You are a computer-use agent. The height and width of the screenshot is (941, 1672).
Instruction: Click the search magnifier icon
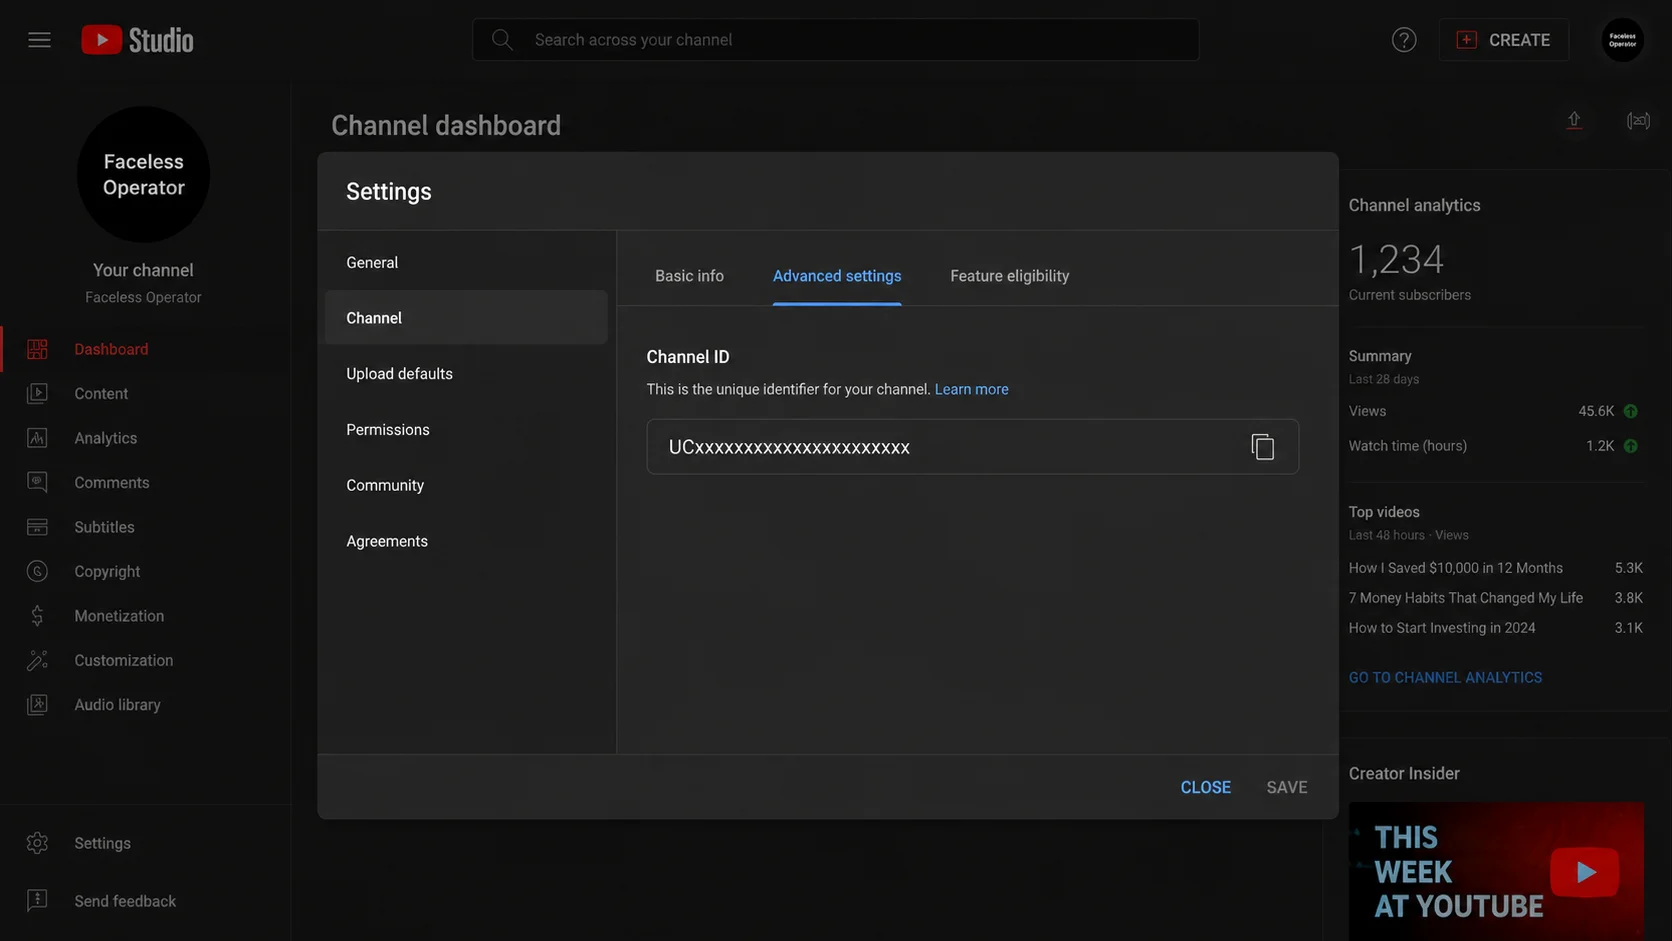click(x=502, y=40)
